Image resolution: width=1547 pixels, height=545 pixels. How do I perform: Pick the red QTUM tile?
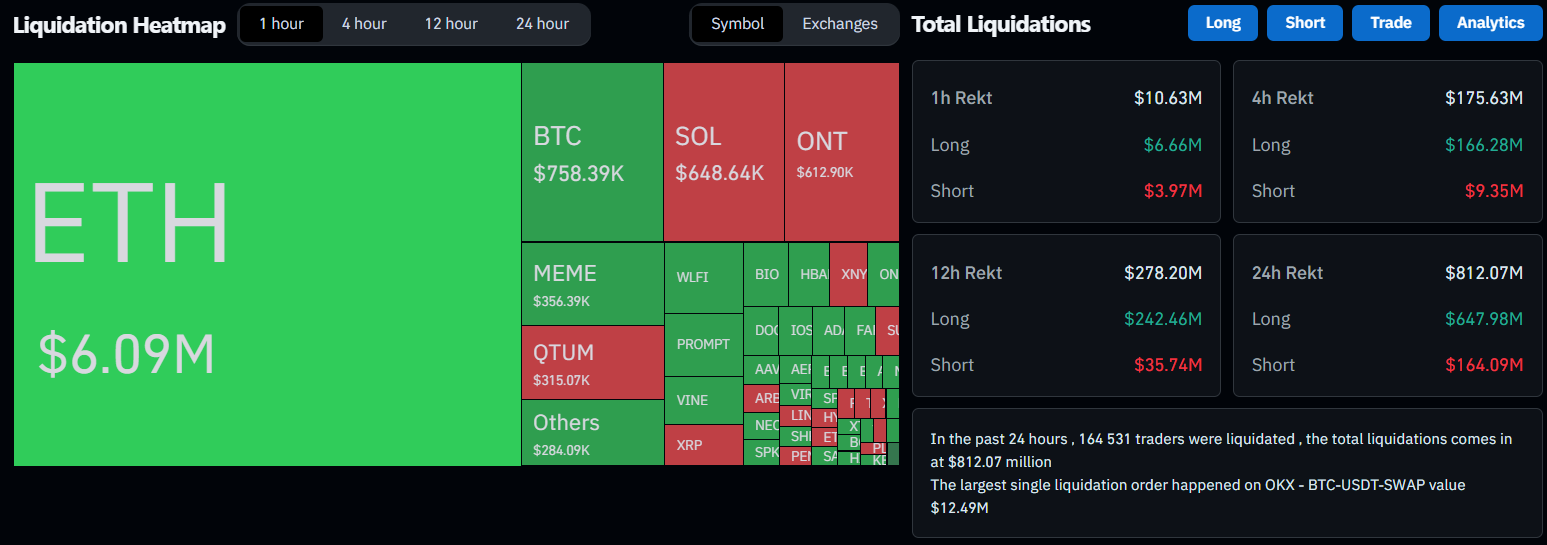[592, 362]
